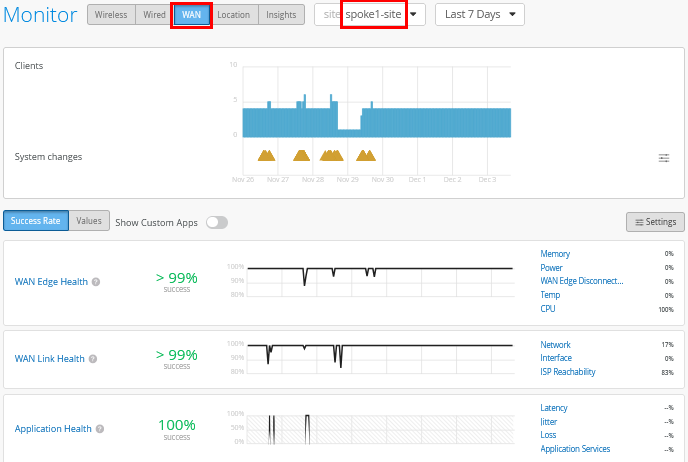Open the Last 7 Days time range dropdown
The height and width of the screenshot is (462, 688).
click(x=480, y=14)
